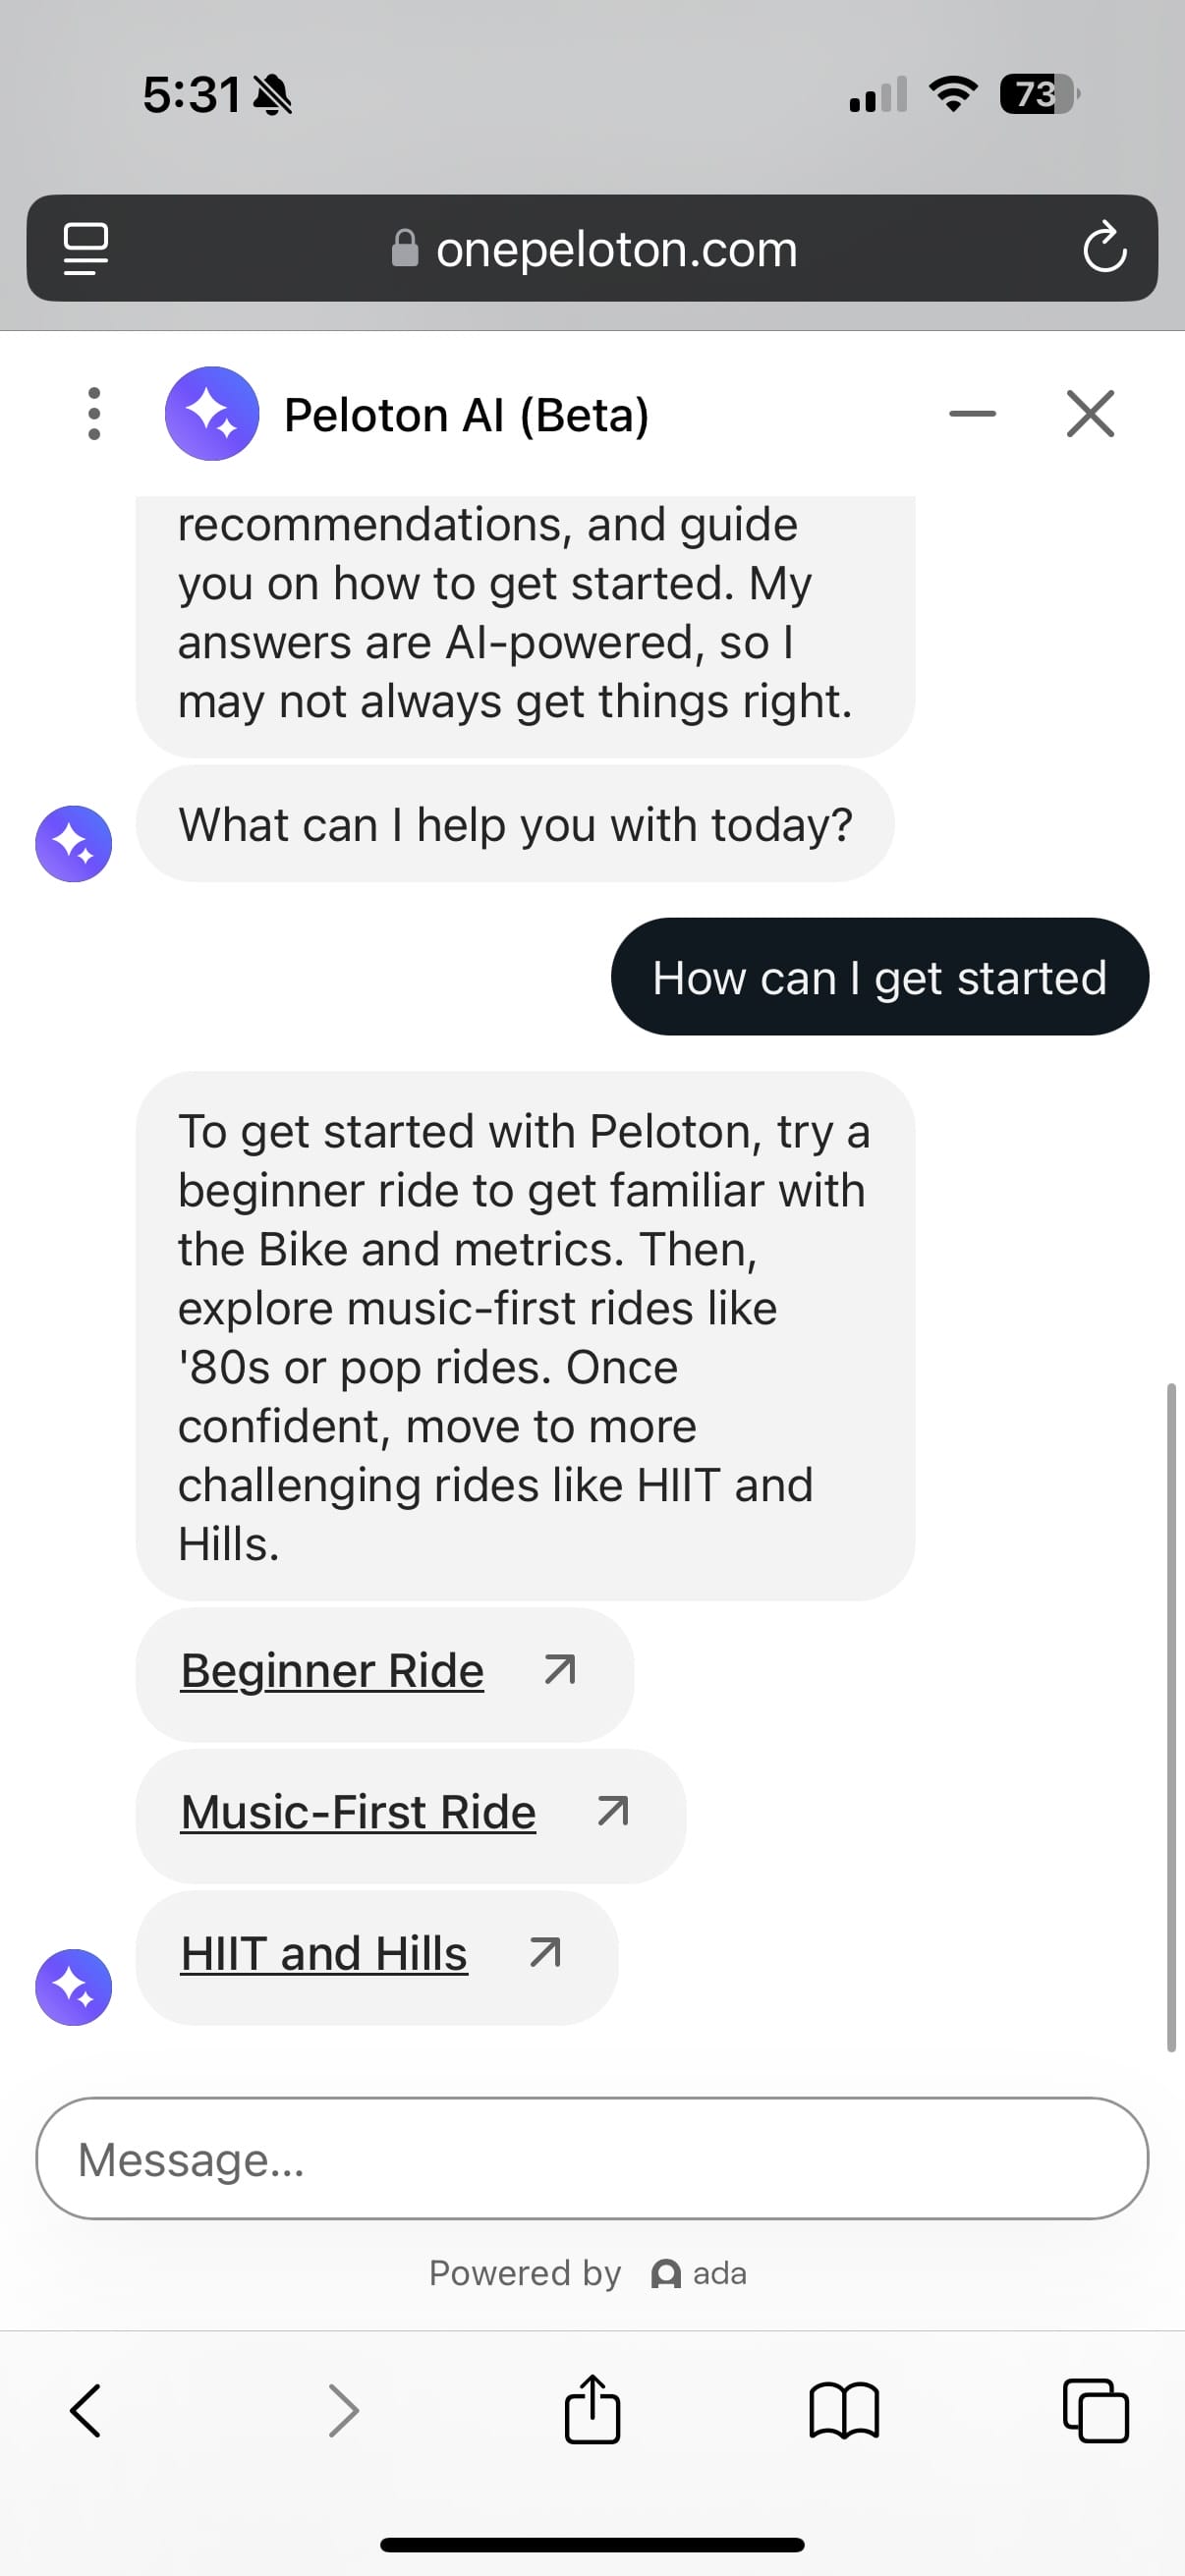Open the Safari share sheet
1185x2576 pixels.
click(x=592, y=2410)
